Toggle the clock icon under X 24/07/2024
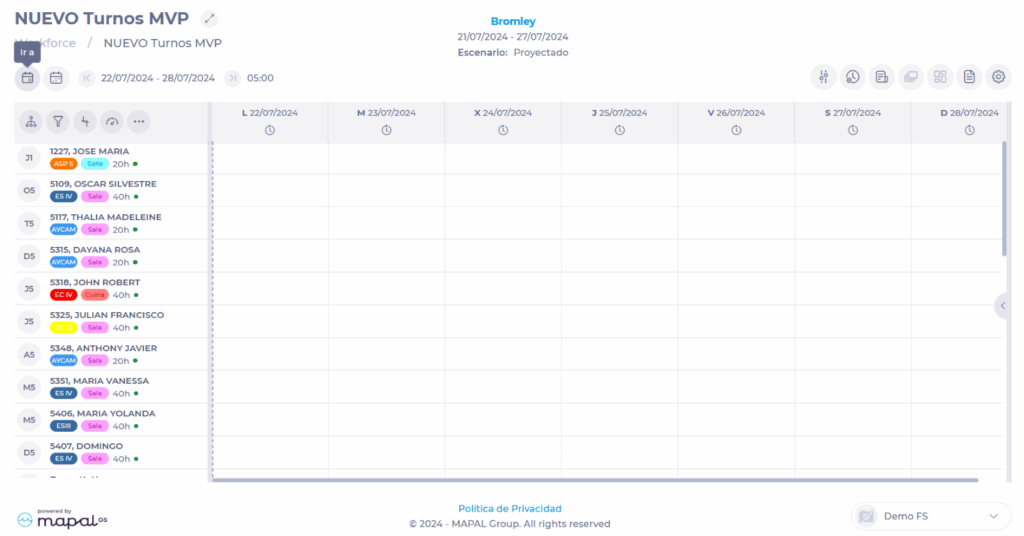 (x=503, y=130)
